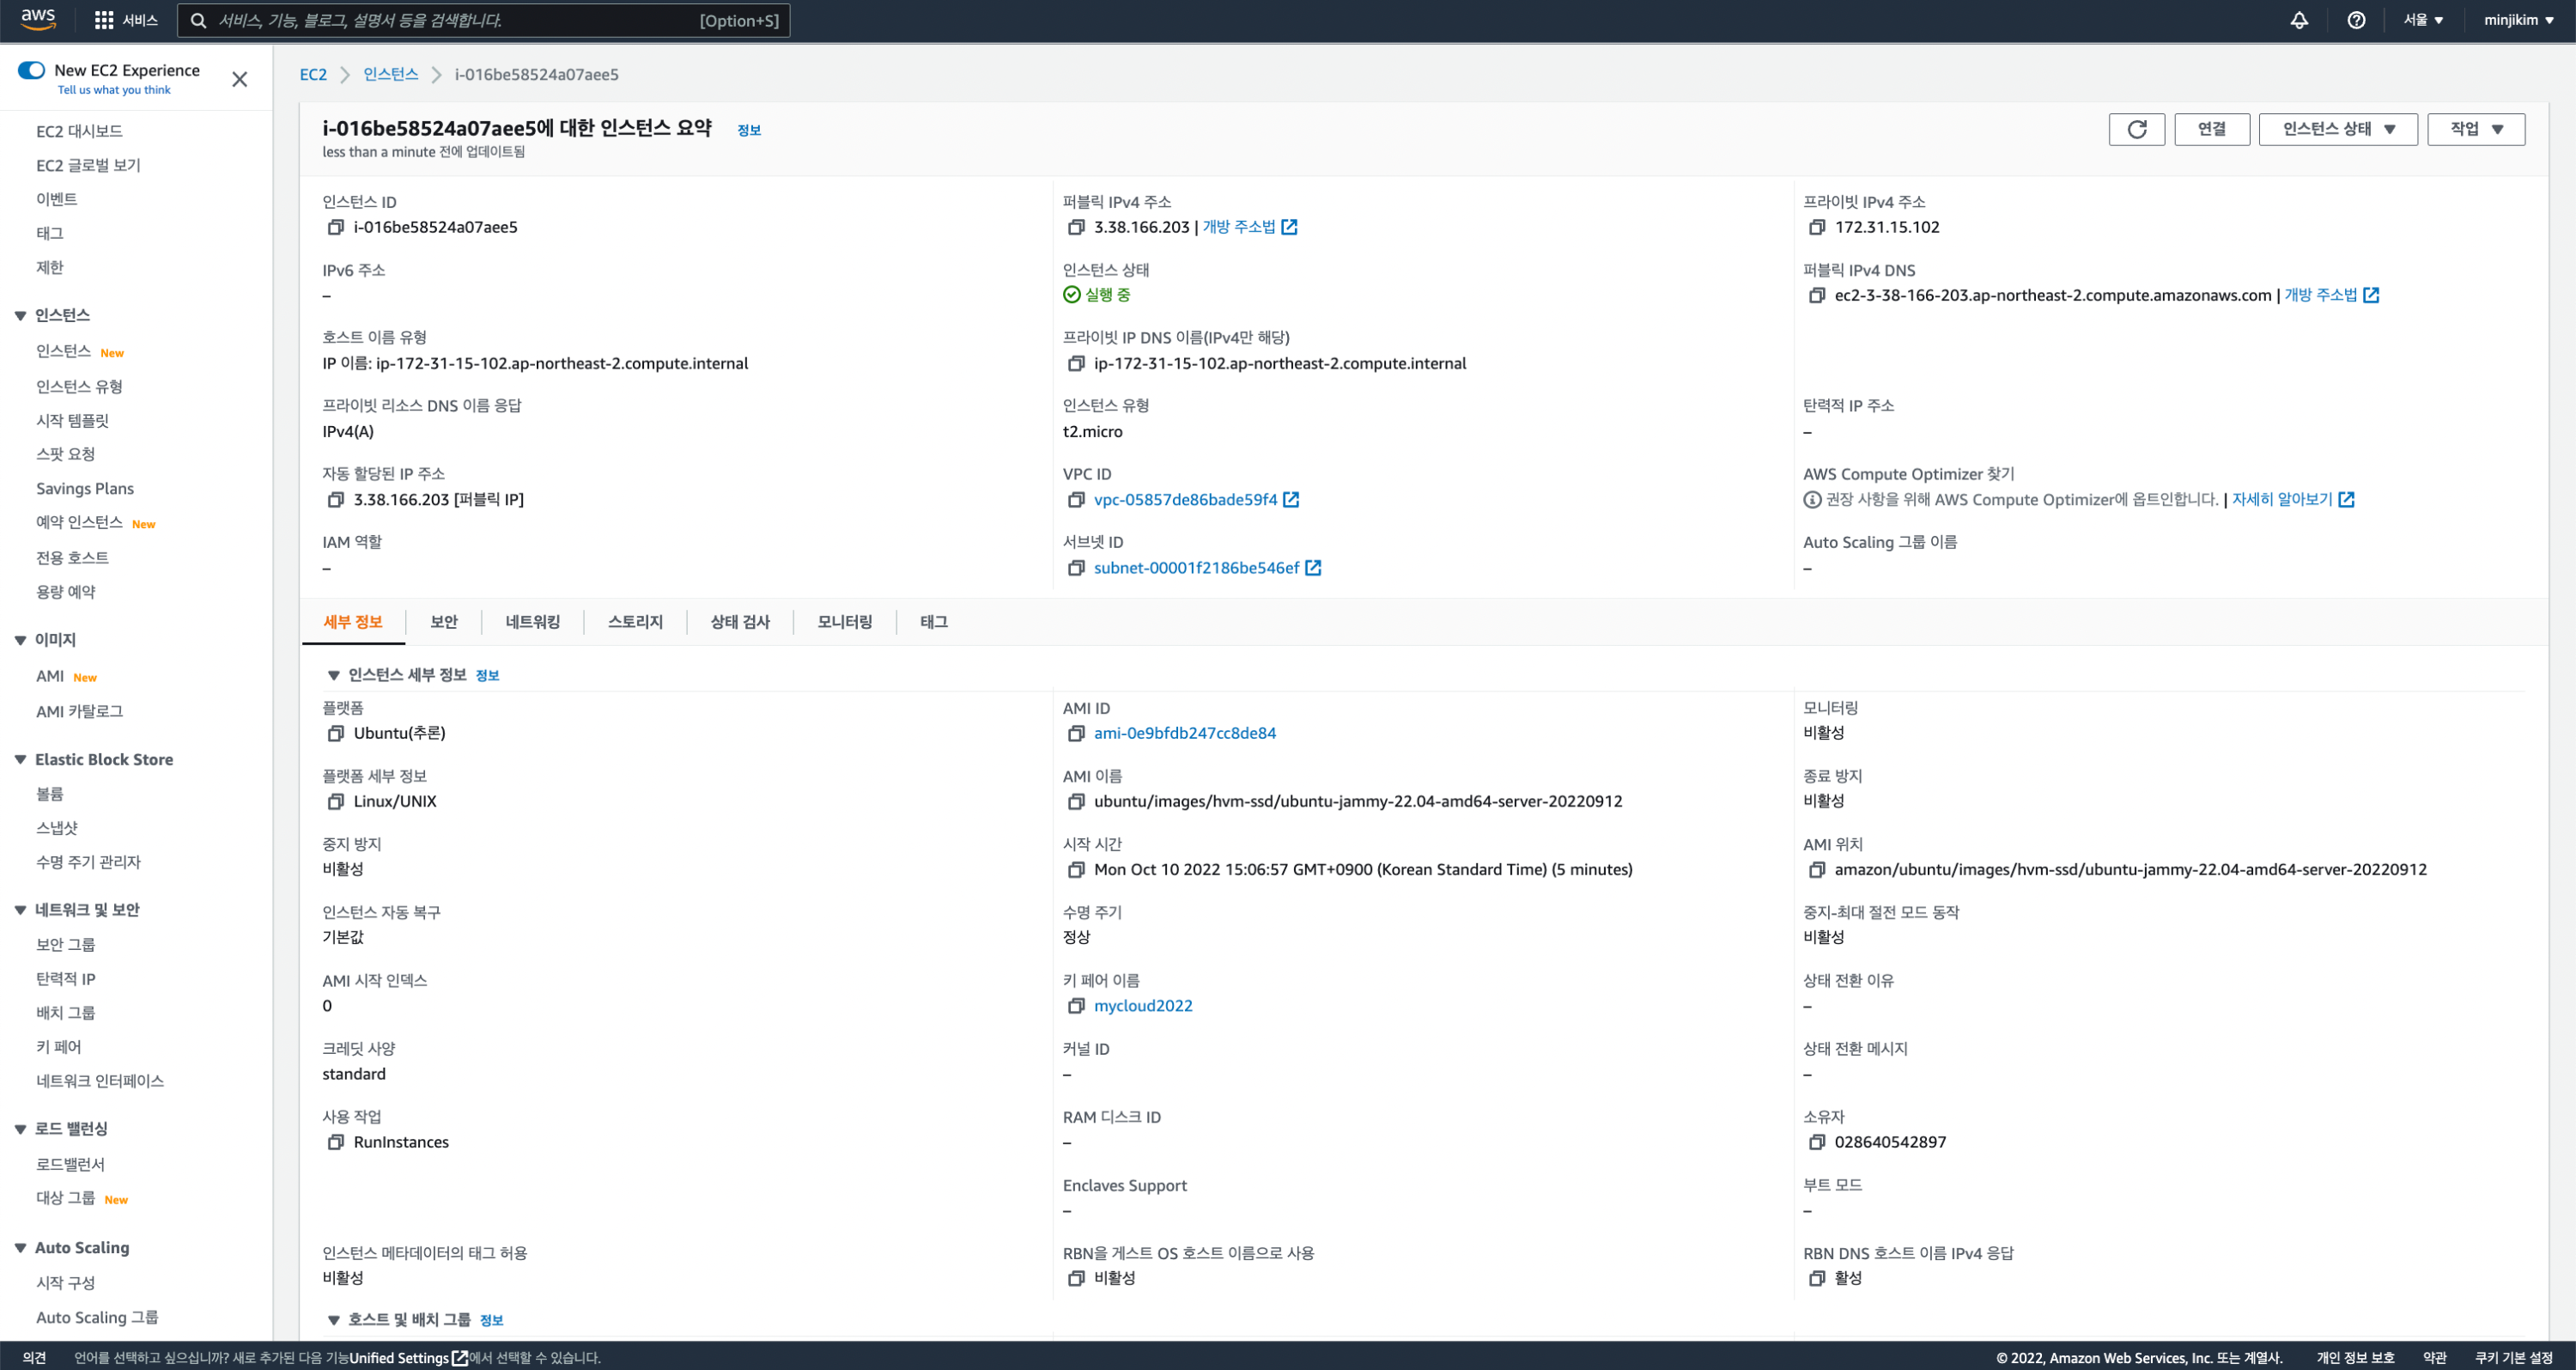Click the 연결 connect button

point(2211,129)
